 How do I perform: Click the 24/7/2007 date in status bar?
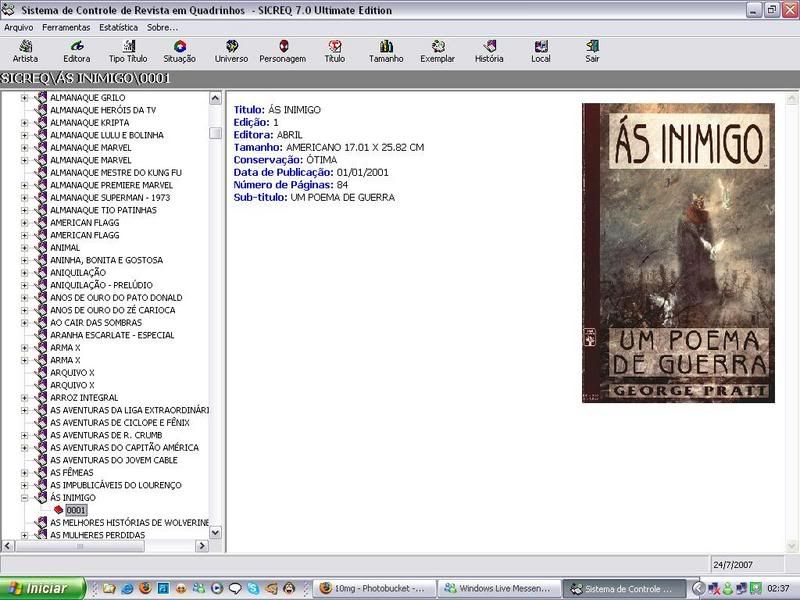[733, 564]
